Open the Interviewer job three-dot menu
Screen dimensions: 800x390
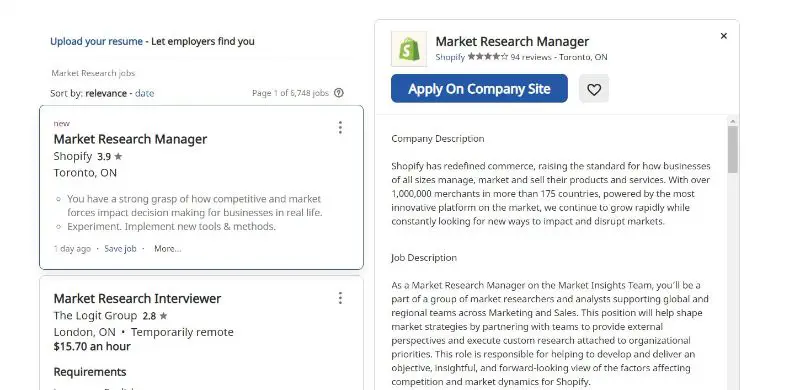coord(340,298)
